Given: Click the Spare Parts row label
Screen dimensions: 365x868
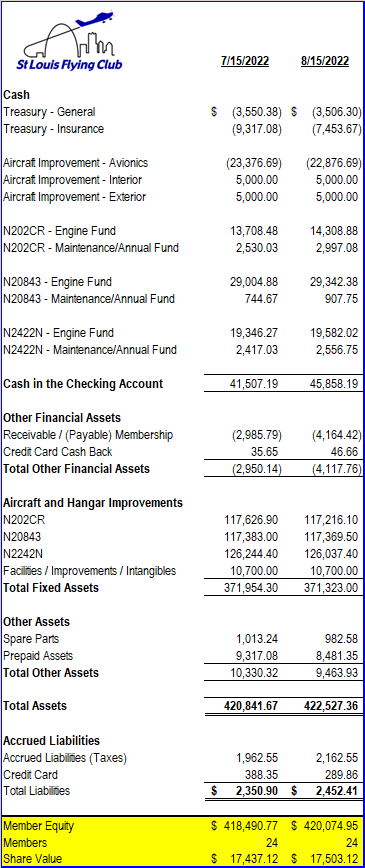Looking at the screenshot, I should point(30,639).
